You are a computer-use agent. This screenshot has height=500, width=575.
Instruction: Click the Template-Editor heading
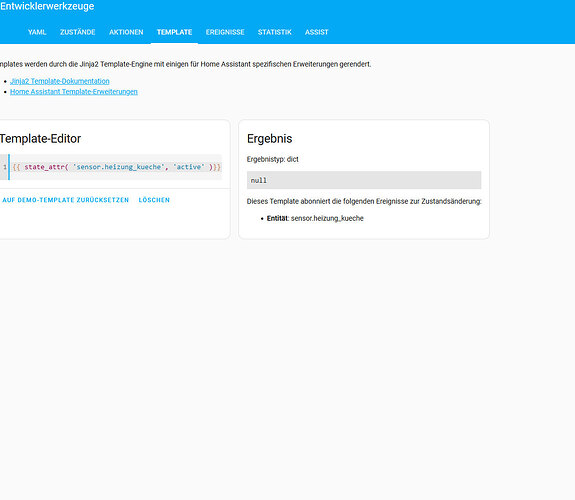click(x=40, y=139)
